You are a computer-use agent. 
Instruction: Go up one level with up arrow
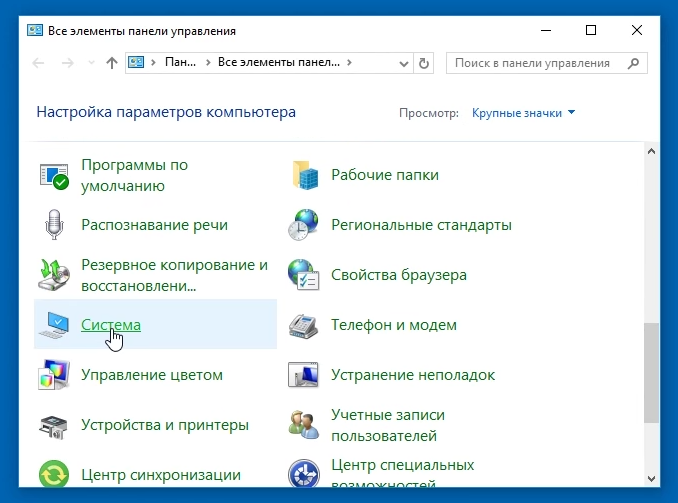(x=111, y=63)
